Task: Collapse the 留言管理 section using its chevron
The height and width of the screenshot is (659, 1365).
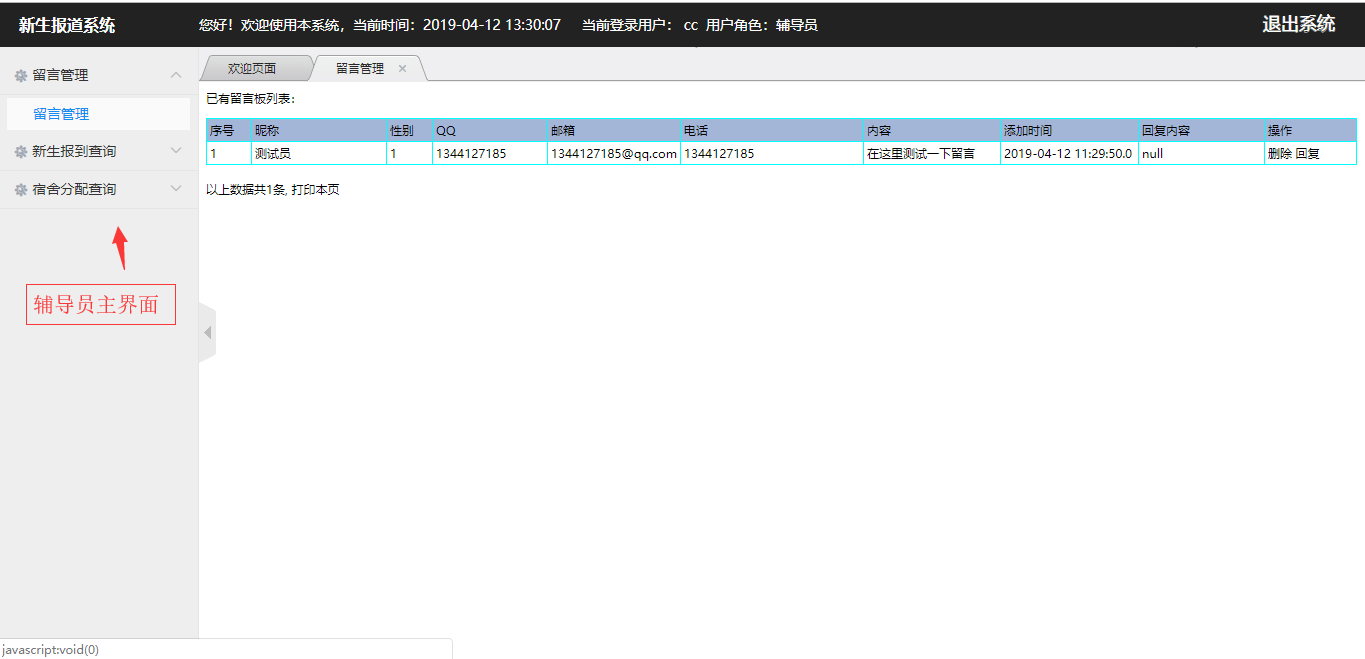Action: coord(176,75)
